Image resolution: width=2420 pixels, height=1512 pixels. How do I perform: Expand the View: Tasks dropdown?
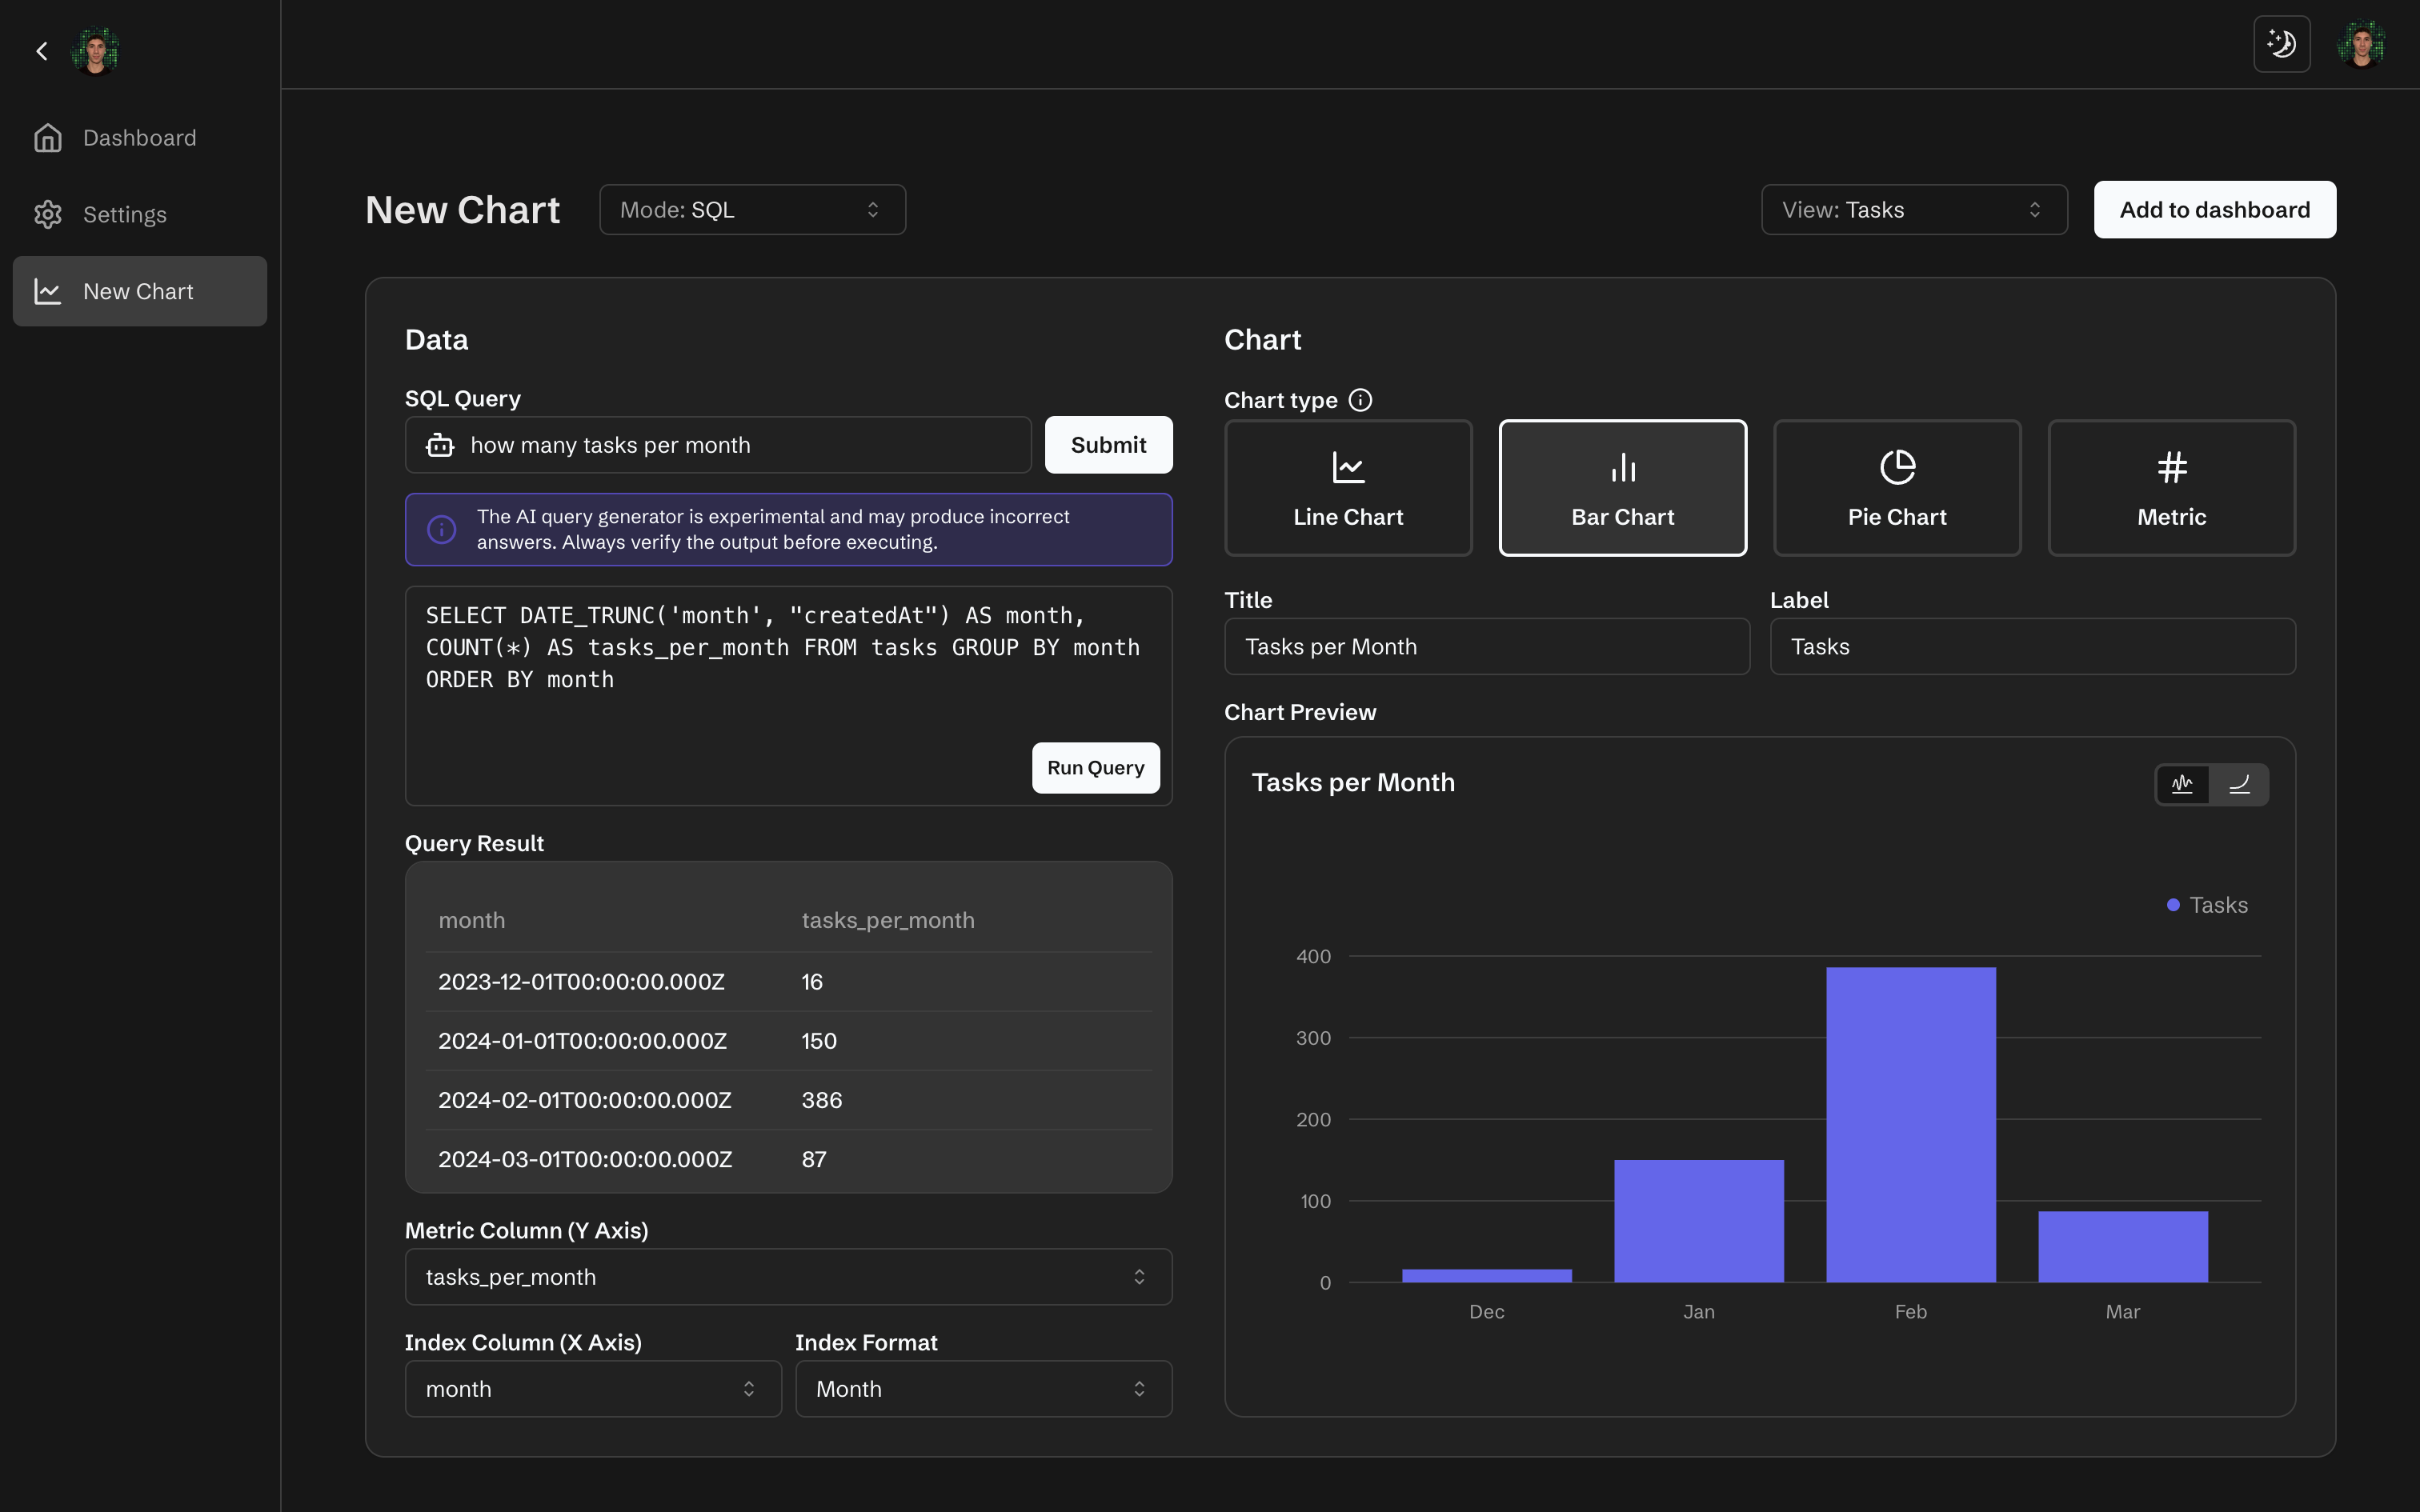pos(1913,210)
